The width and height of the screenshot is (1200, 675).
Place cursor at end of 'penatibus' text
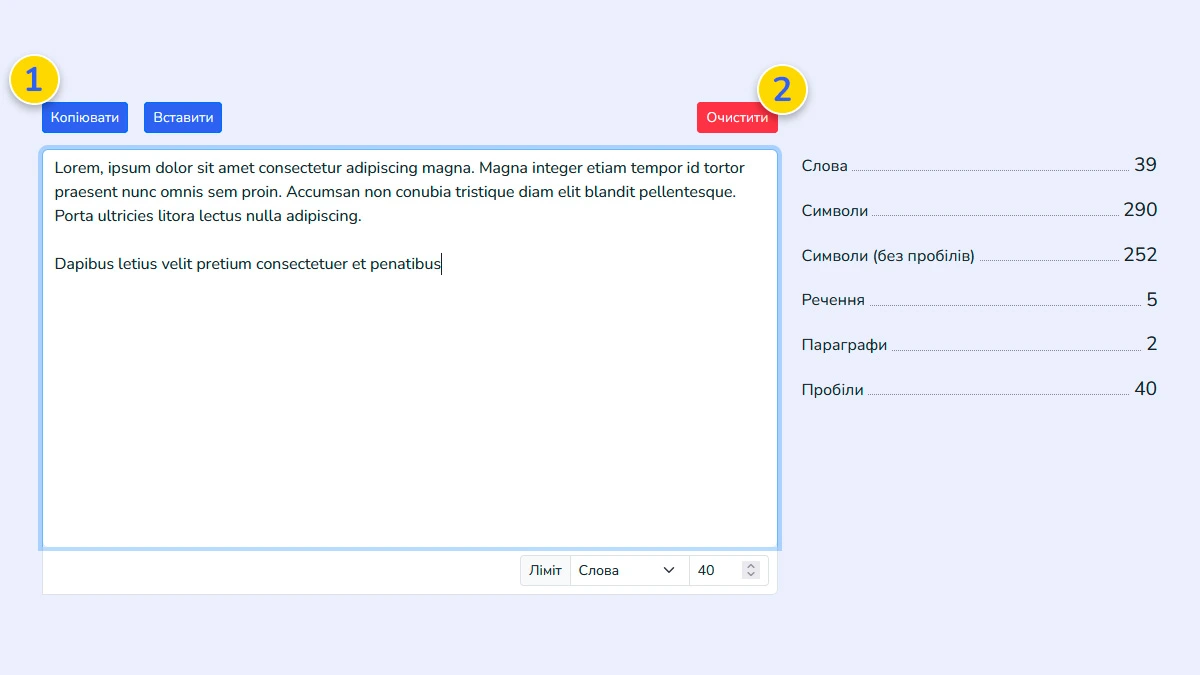pos(441,264)
